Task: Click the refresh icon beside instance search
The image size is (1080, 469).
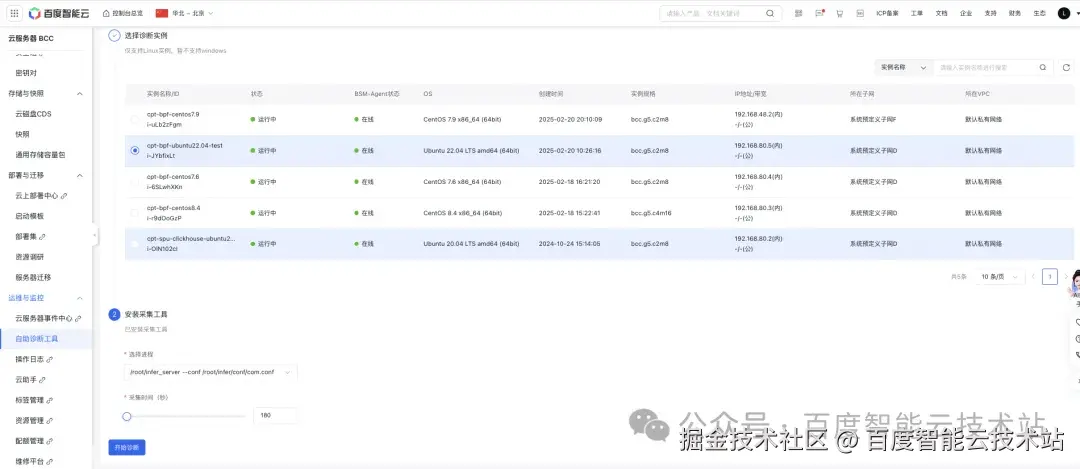Action: click(1066, 67)
